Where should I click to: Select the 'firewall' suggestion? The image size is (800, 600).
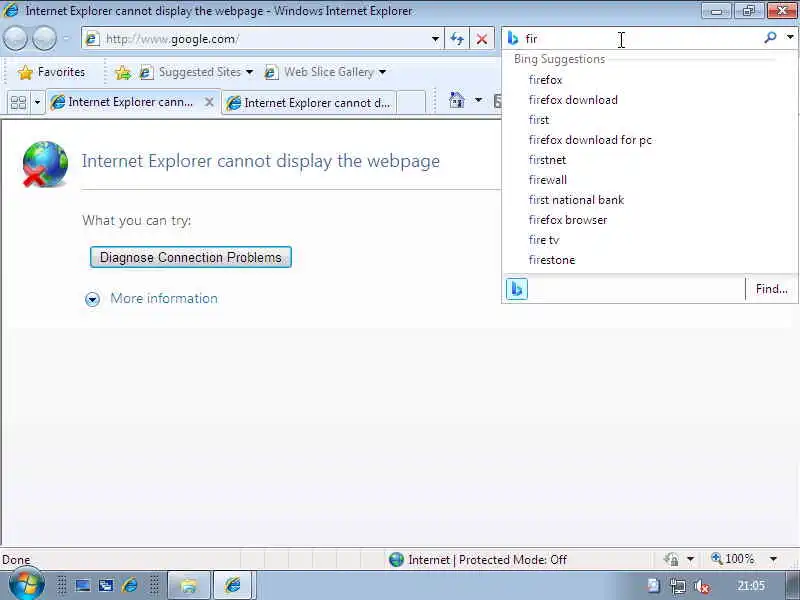649,180
